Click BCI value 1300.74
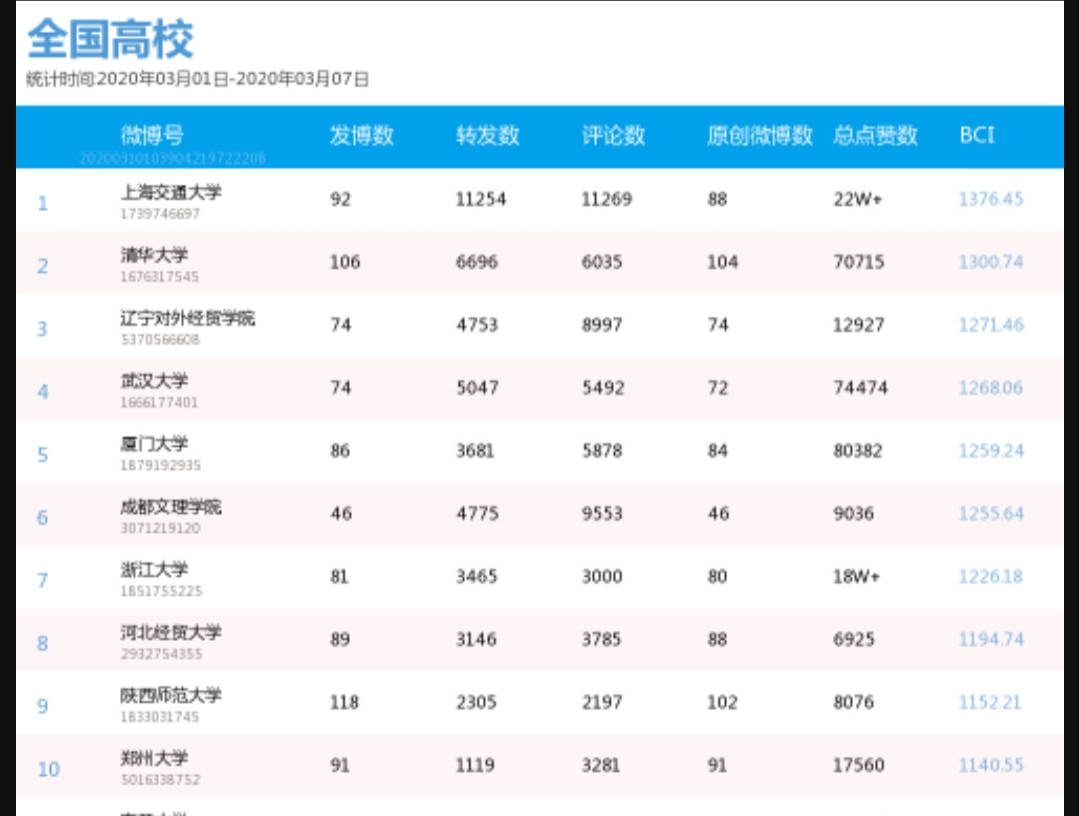This screenshot has width=1079, height=816. click(x=991, y=261)
